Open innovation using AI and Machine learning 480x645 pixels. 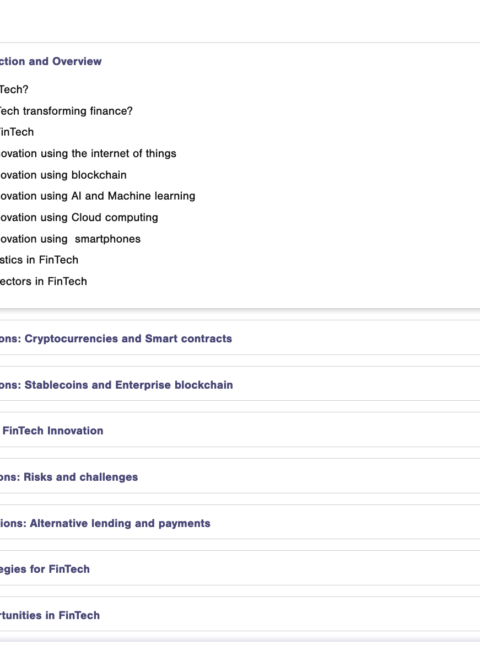(x=97, y=196)
